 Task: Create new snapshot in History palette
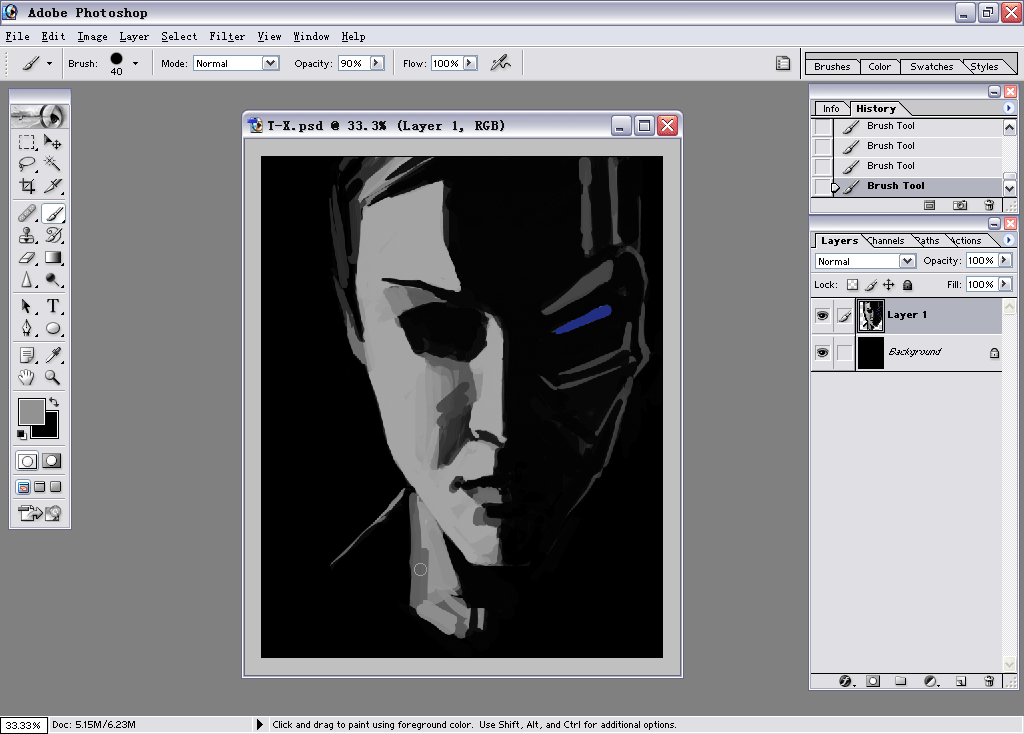pos(959,205)
